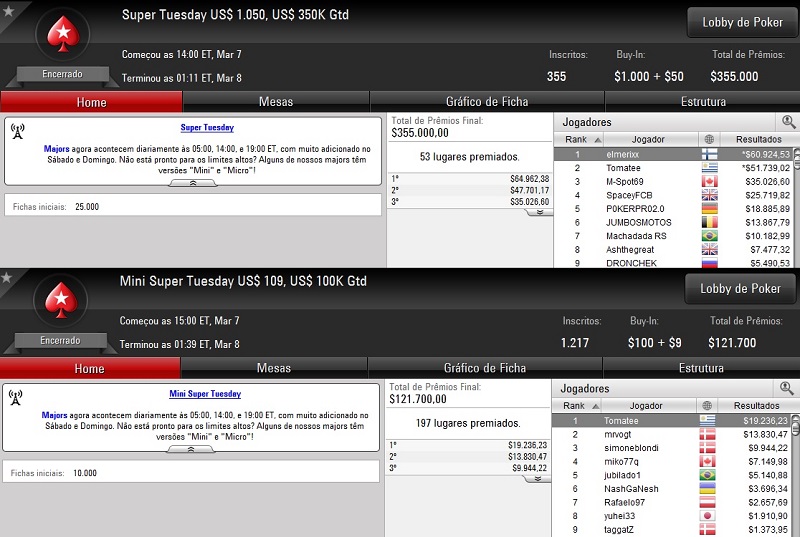The width and height of the screenshot is (800, 537).
Task: Select player simoneblondi row
Action: click(x=671, y=448)
